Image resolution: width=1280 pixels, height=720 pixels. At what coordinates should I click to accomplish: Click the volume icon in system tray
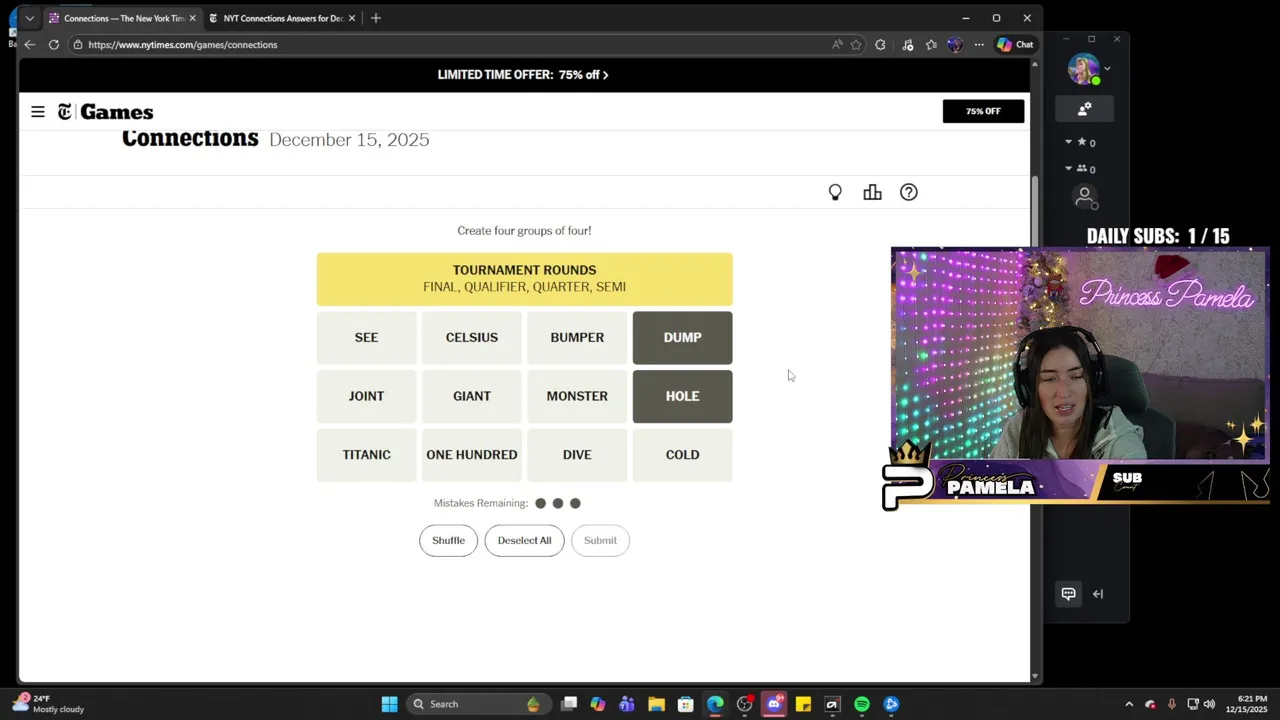1209,704
